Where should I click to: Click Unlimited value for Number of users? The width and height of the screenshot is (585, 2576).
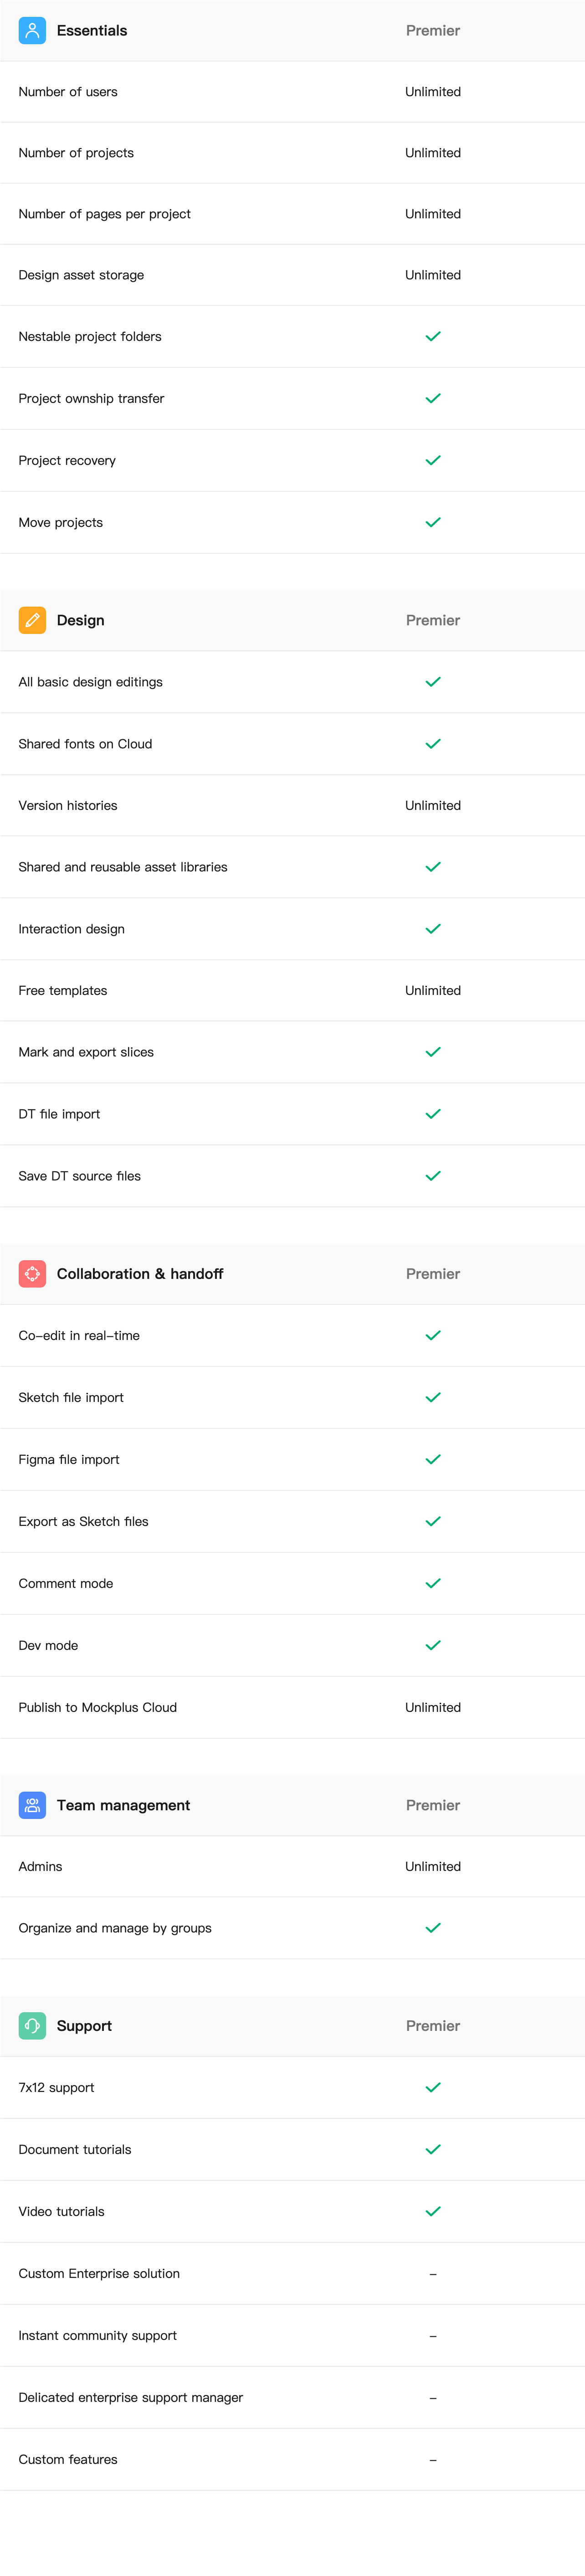coord(433,92)
